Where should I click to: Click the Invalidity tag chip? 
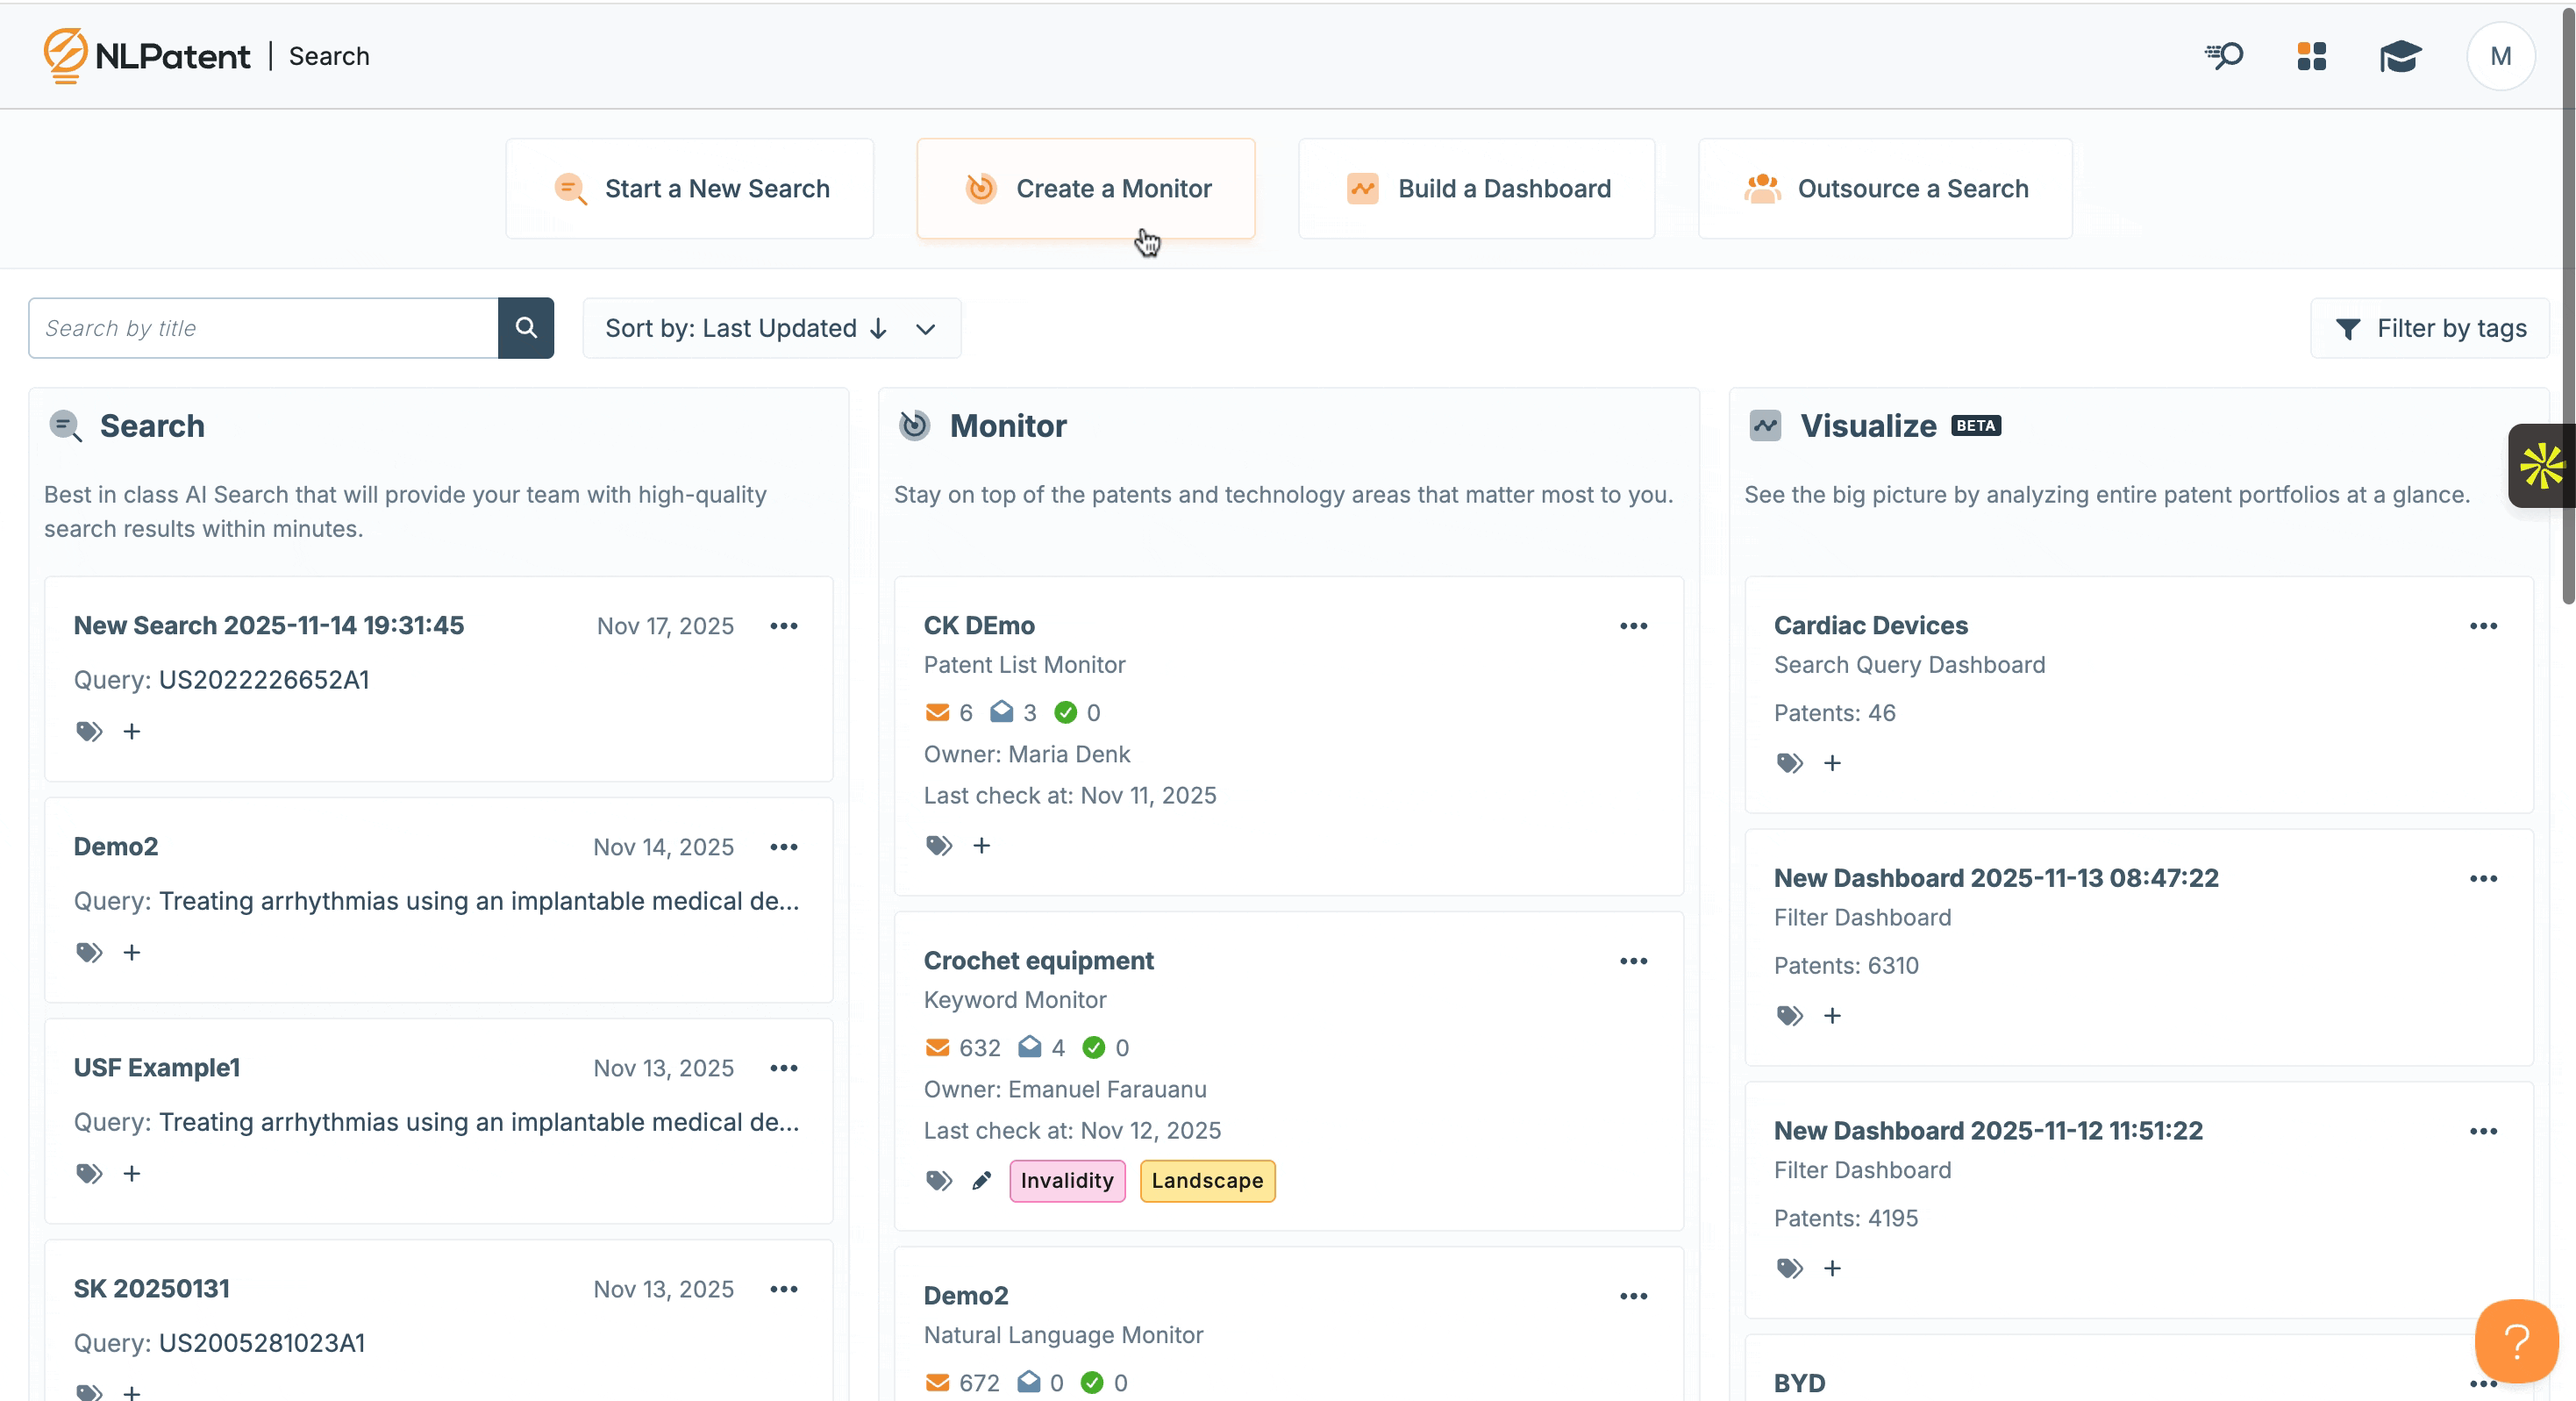(1067, 1181)
